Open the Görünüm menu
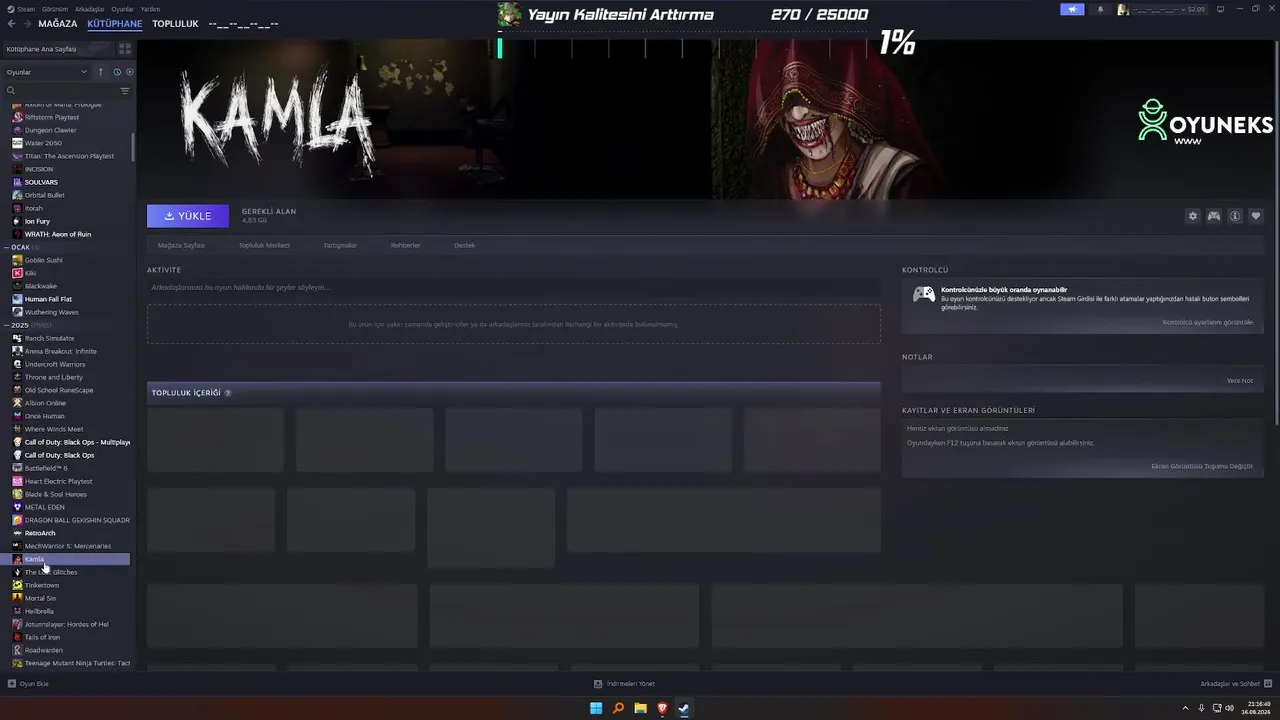The image size is (1280, 720). coord(55,9)
